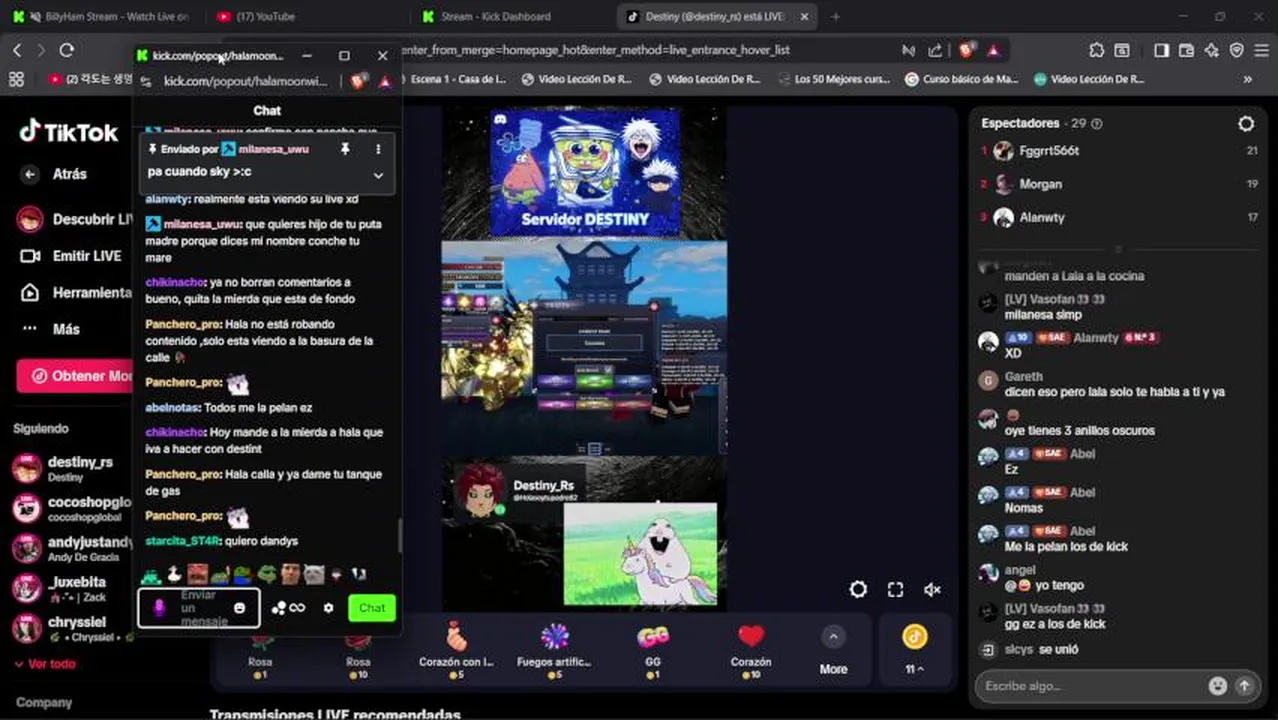Go back in browser history
This screenshot has width=1278, height=720.
tap(17, 50)
